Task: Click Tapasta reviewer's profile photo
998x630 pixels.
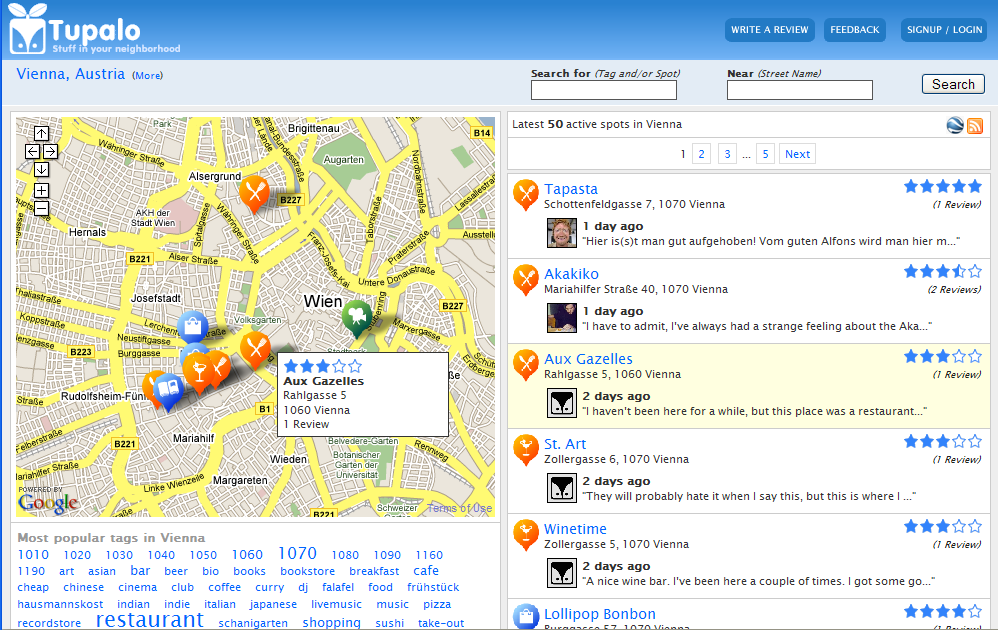Action: click(562, 233)
